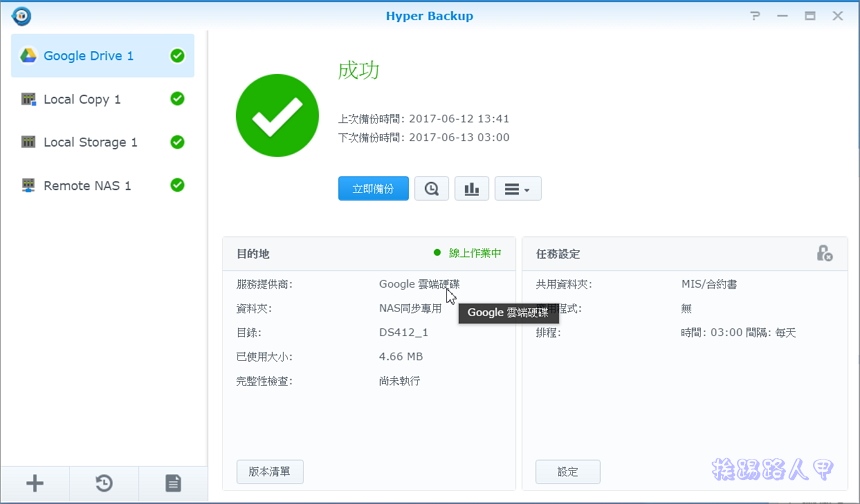This screenshot has height=504, width=860.
Task: Open the backup explorer clock-magnifier button
Action: [432, 189]
